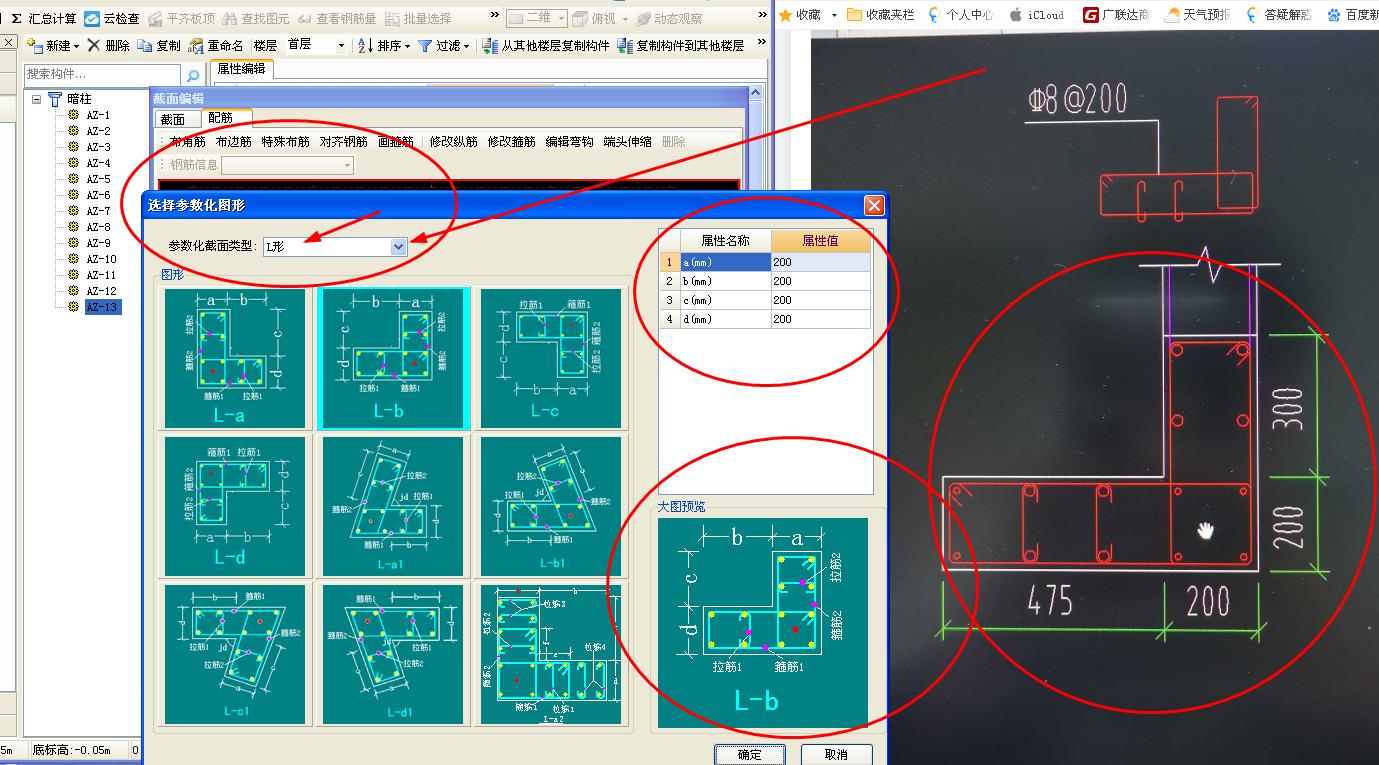Select the L-c1 section thumbnail
The image size is (1379, 765).
tap(235, 653)
